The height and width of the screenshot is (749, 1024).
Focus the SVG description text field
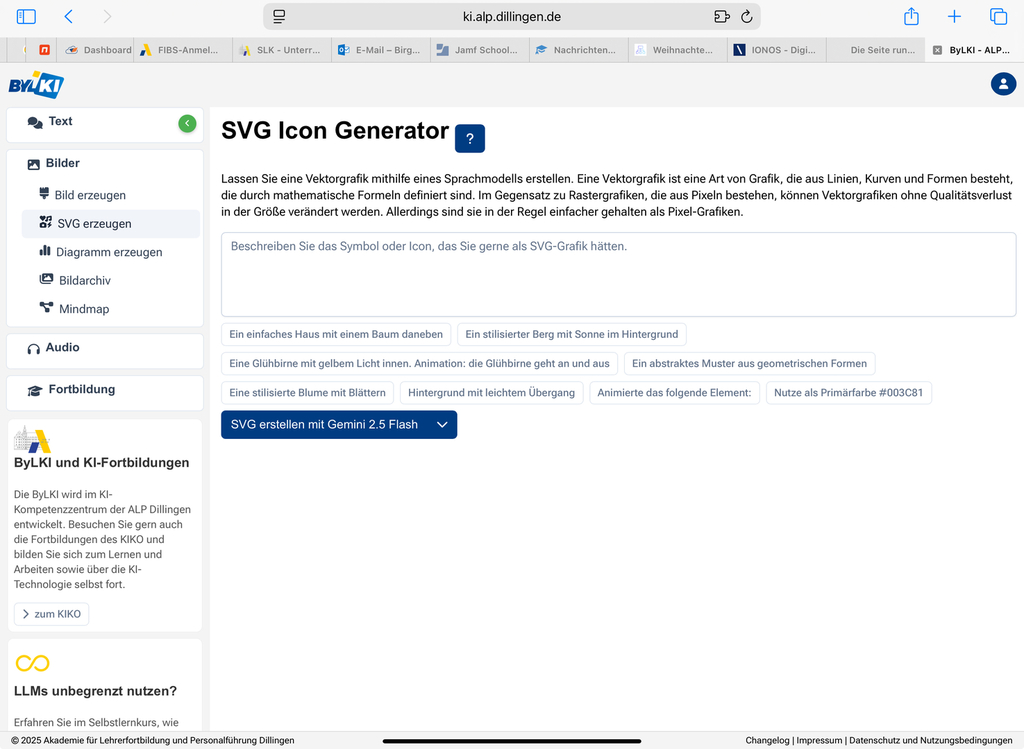618,274
